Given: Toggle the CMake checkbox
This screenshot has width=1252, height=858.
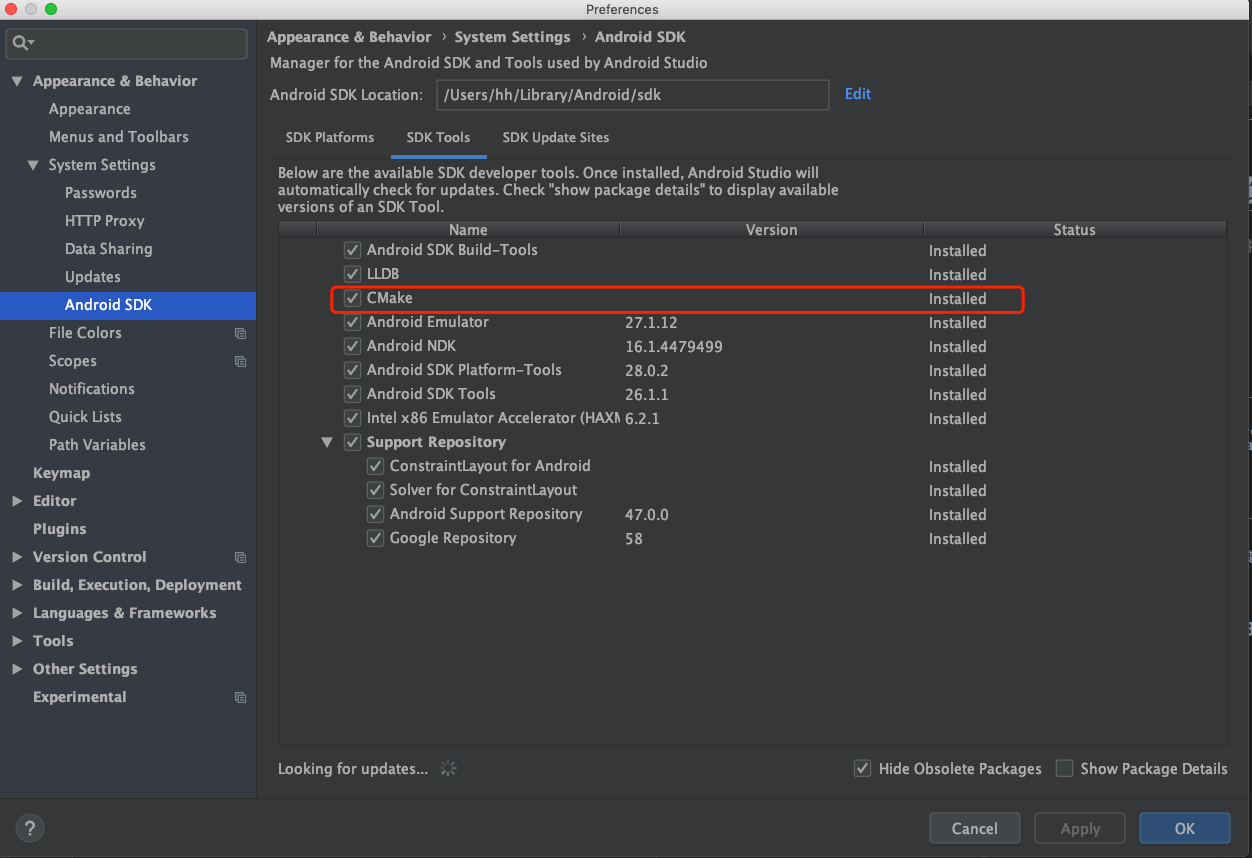Looking at the screenshot, I should (352, 298).
